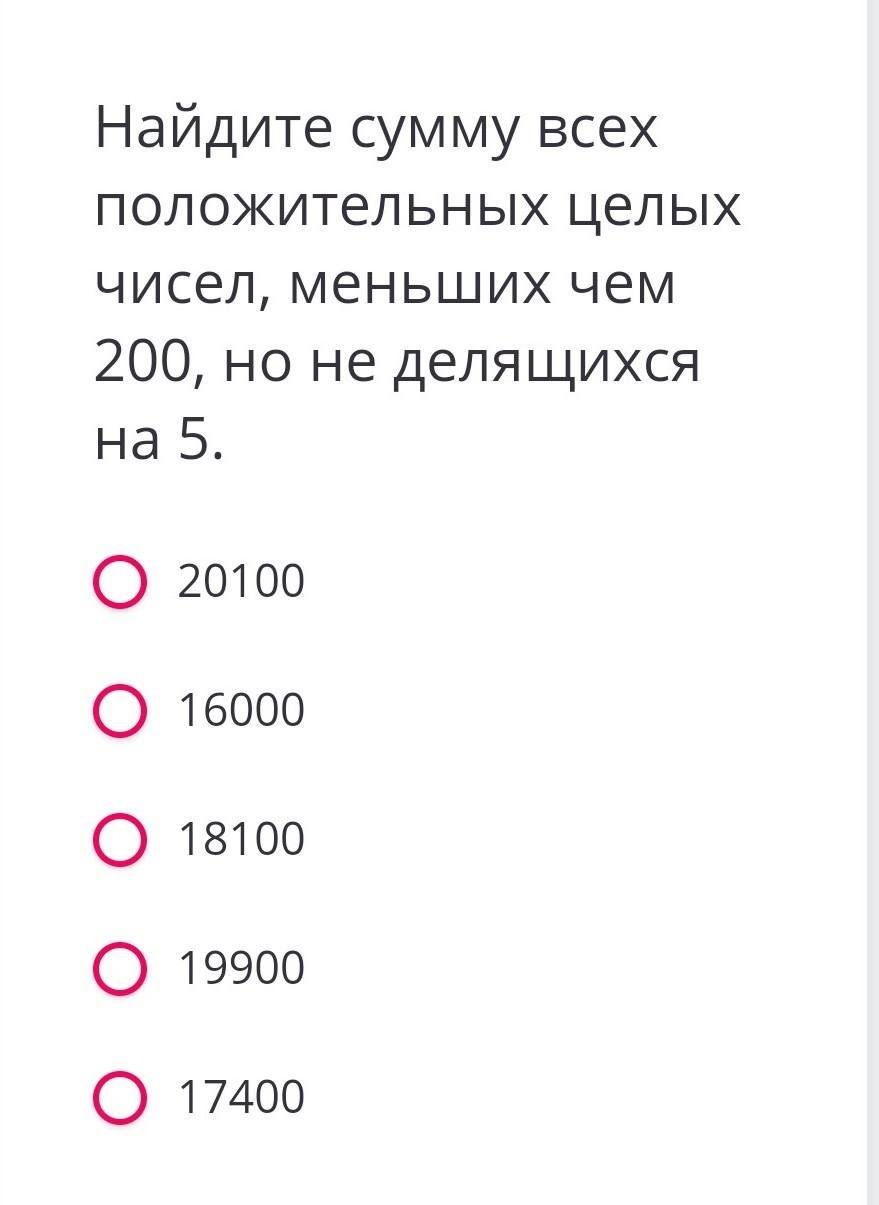Choose the 16000 answer option
Viewport: 879px width, 1205px height.
pyautogui.click(x=120, y=711)
